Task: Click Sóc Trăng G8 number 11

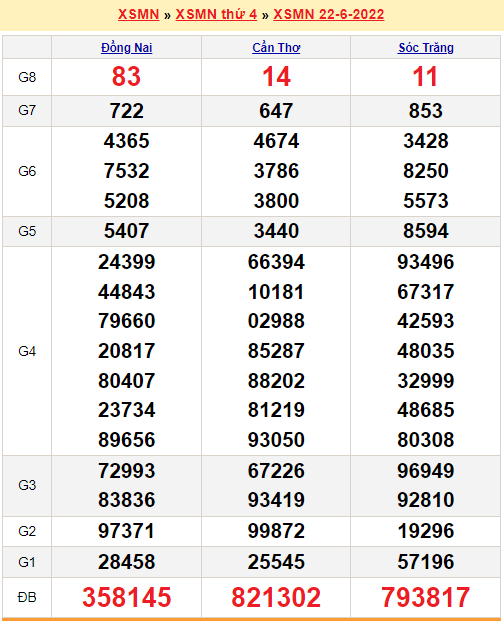Action: pos(426,76)
